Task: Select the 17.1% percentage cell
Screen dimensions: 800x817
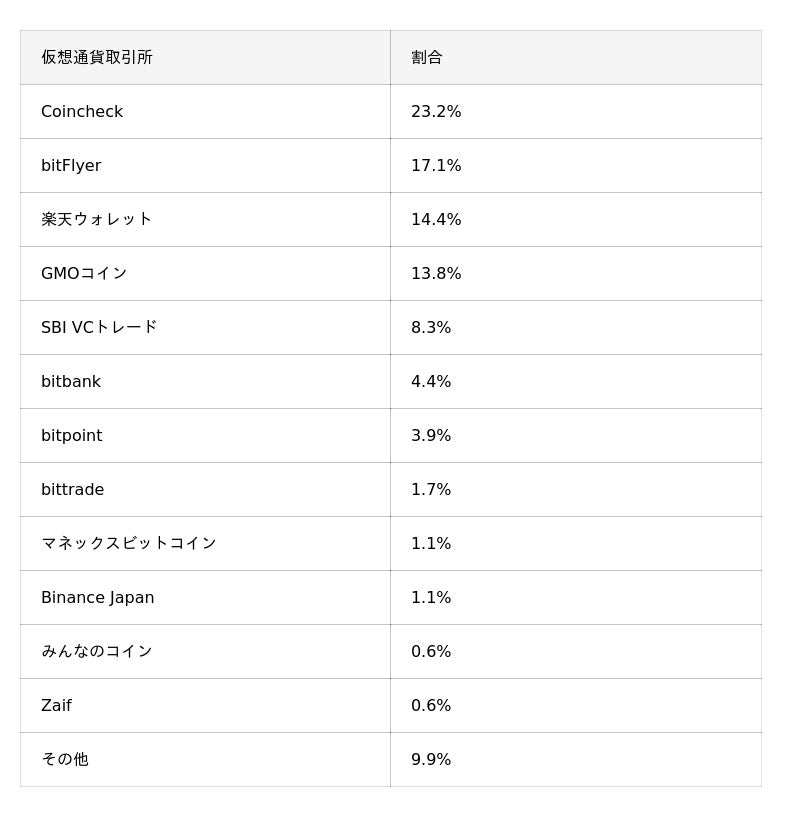Action: pos(436,166)
